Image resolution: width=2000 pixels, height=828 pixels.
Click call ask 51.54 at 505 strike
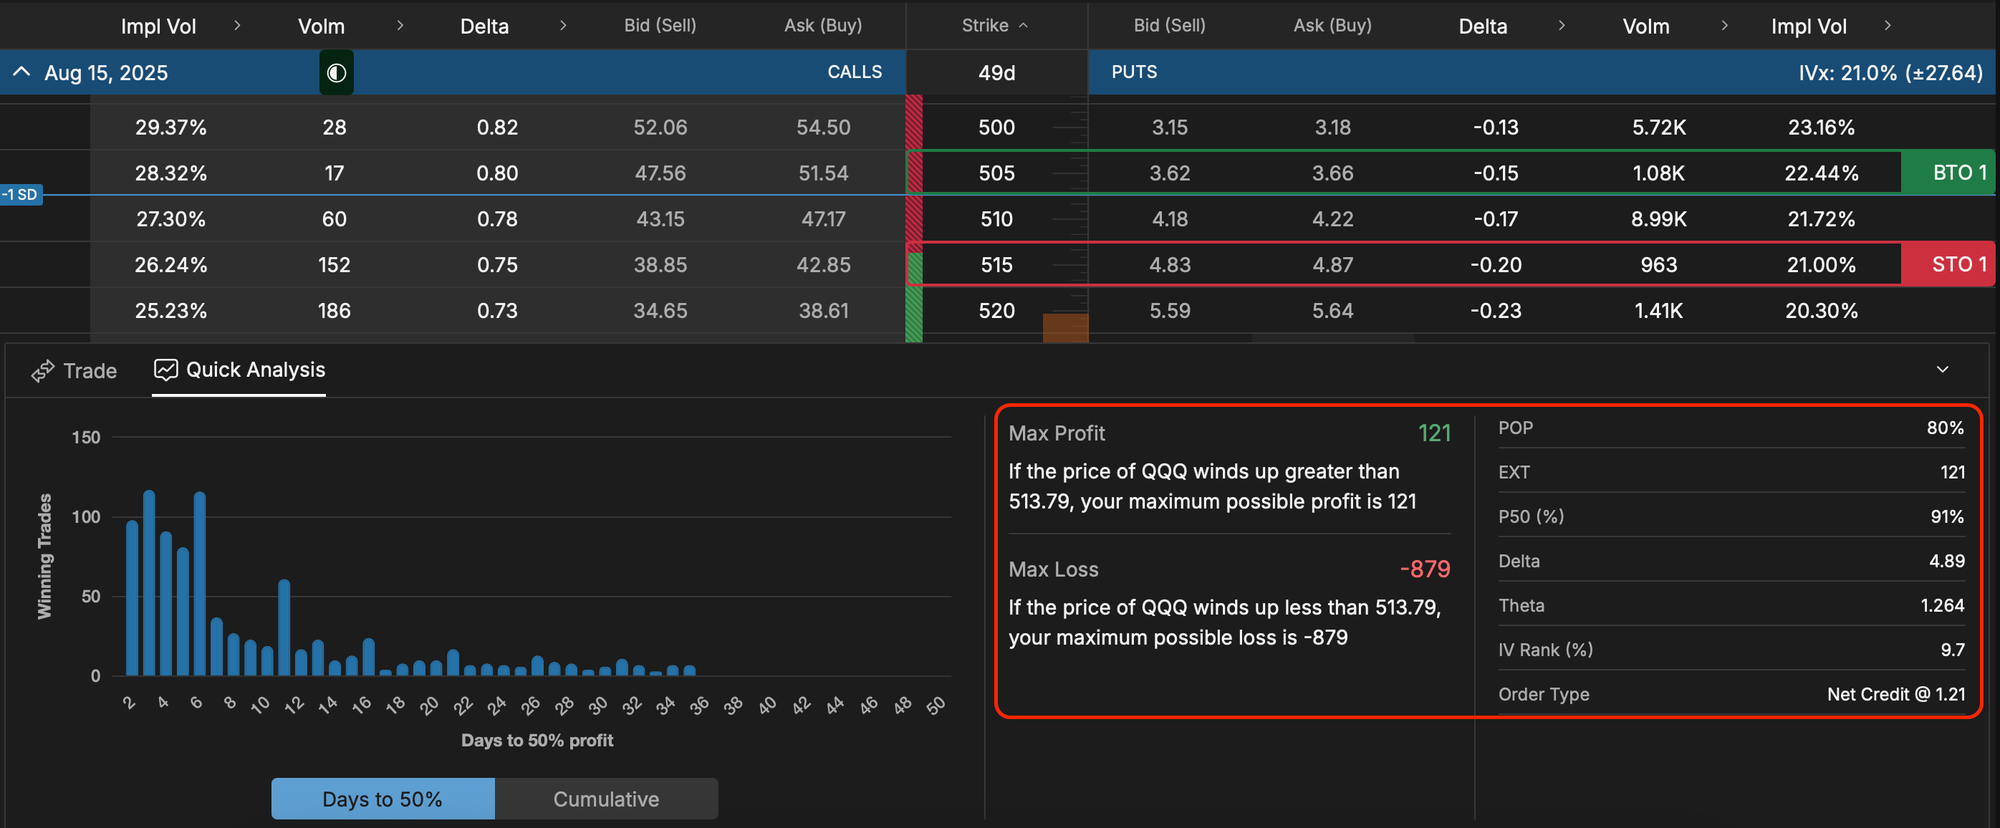824,173
